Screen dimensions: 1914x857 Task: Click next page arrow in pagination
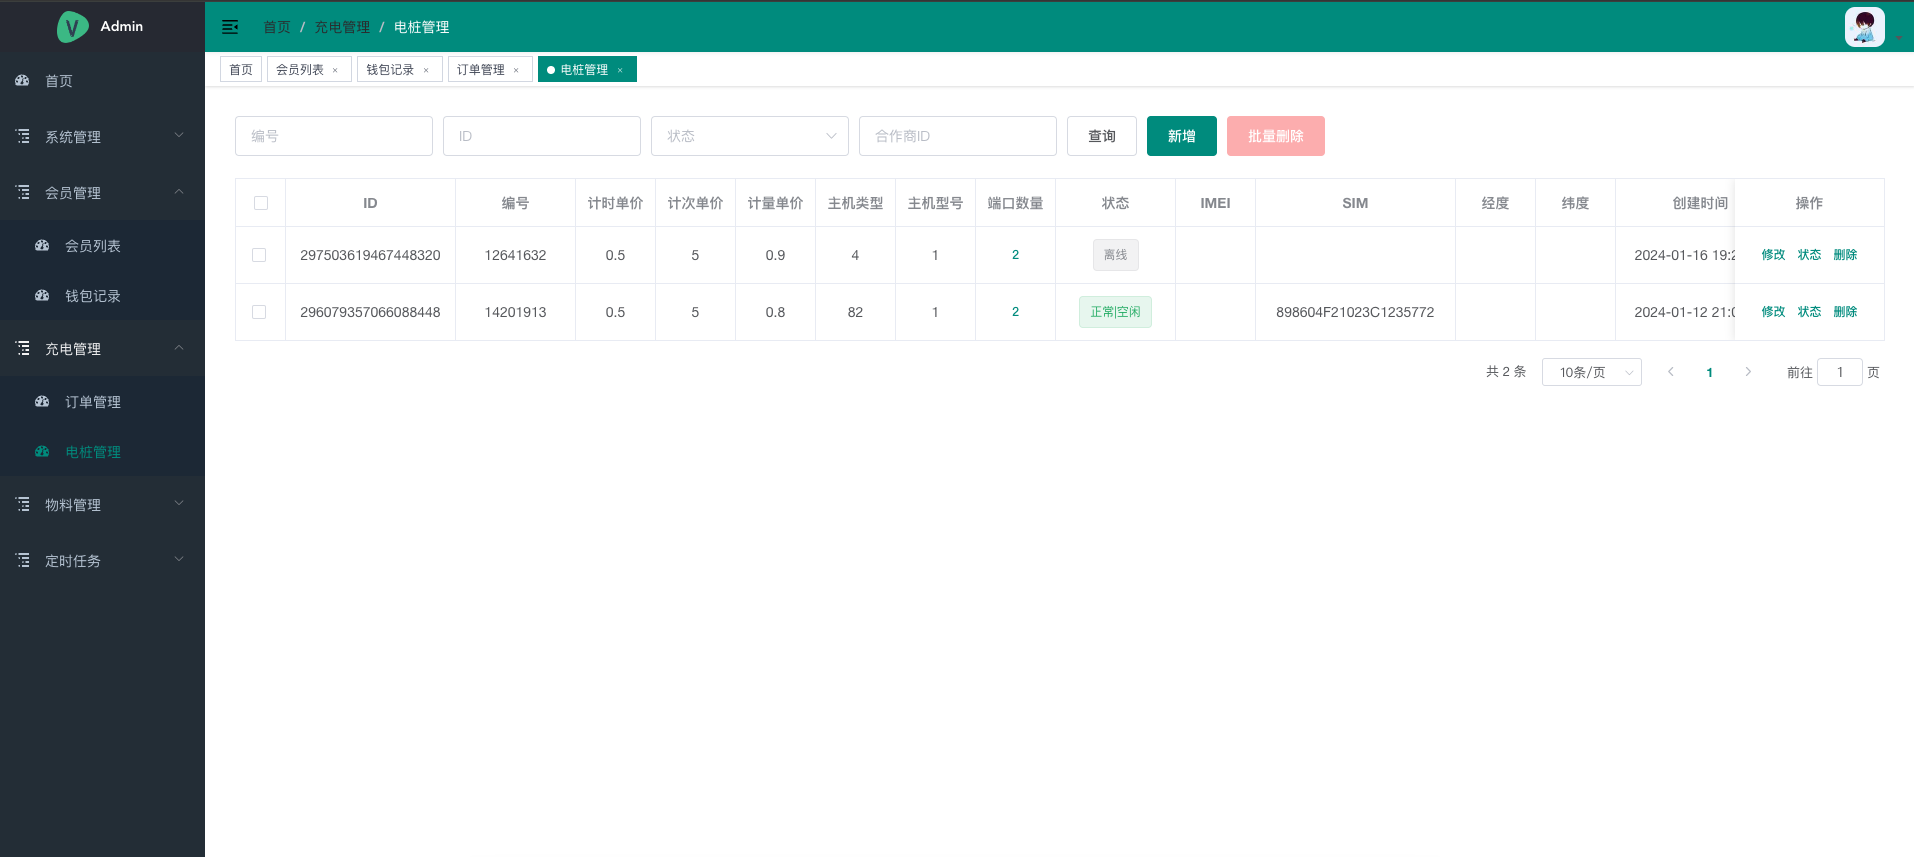pyautogui.click(x=1748, y=372)
